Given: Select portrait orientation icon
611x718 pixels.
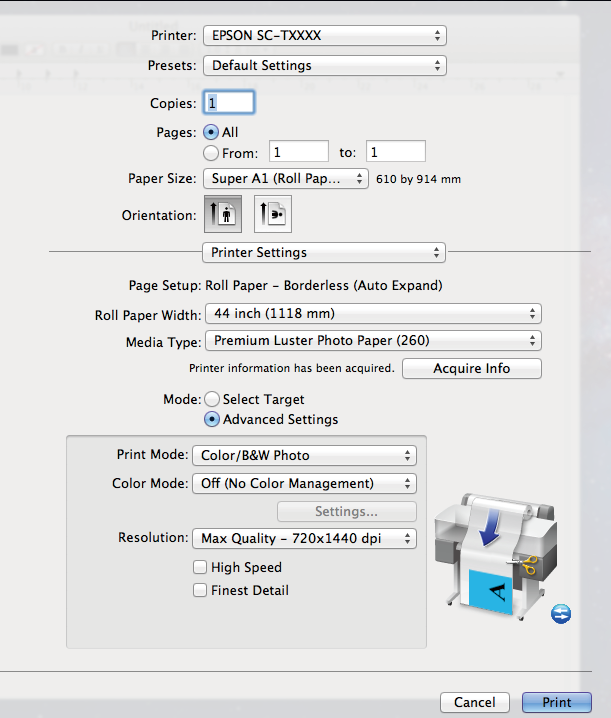Looking at the screenshot, I should [223, 214].
